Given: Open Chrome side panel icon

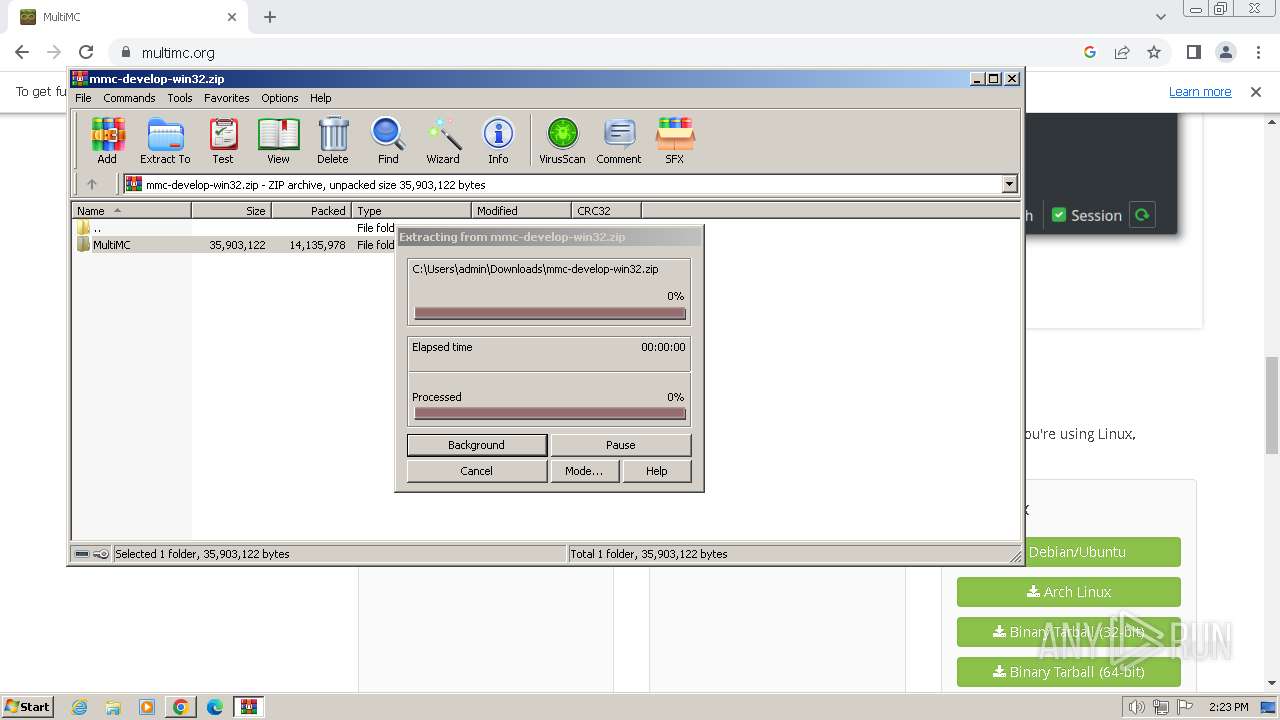Looking at the screenshot, I should click(1193, 52).
